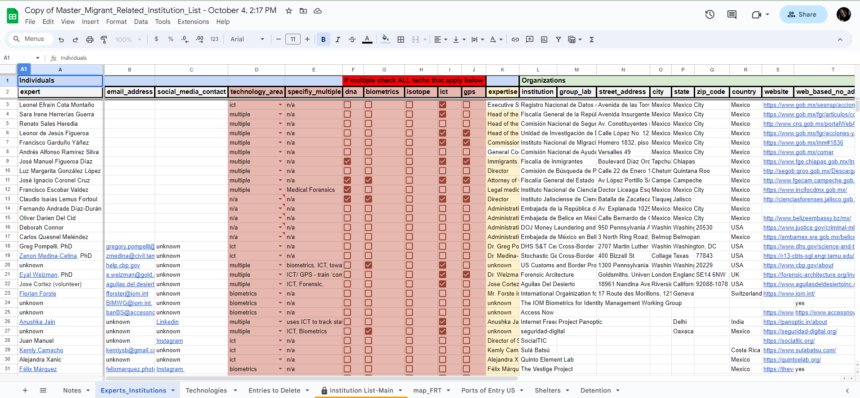860x398 pixels.
Task: Click the Print icon
Action: click(89, 39)
